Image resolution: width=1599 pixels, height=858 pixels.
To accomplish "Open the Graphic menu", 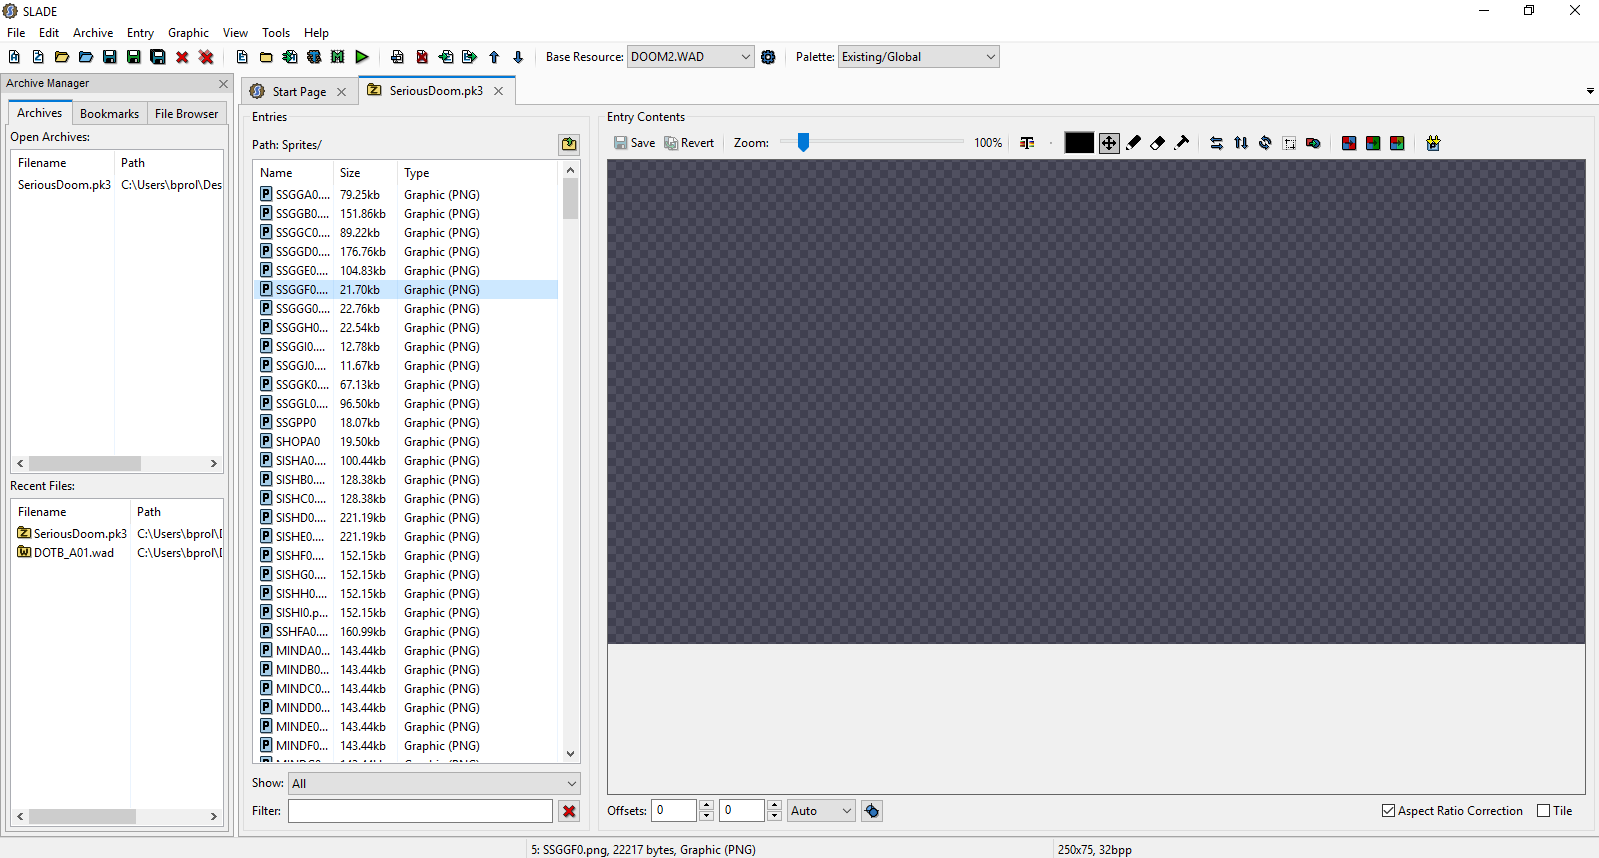I will pyautogui.click(x=188, y=33).
